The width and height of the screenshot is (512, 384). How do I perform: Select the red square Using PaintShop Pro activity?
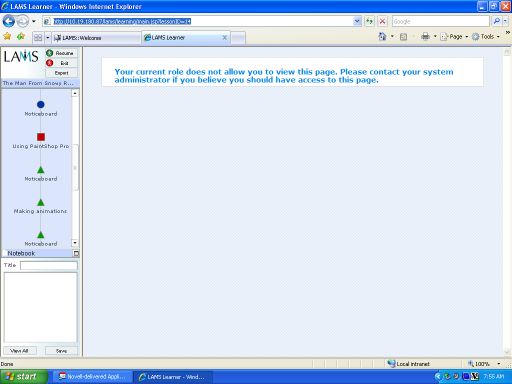[x=41, y=137]
